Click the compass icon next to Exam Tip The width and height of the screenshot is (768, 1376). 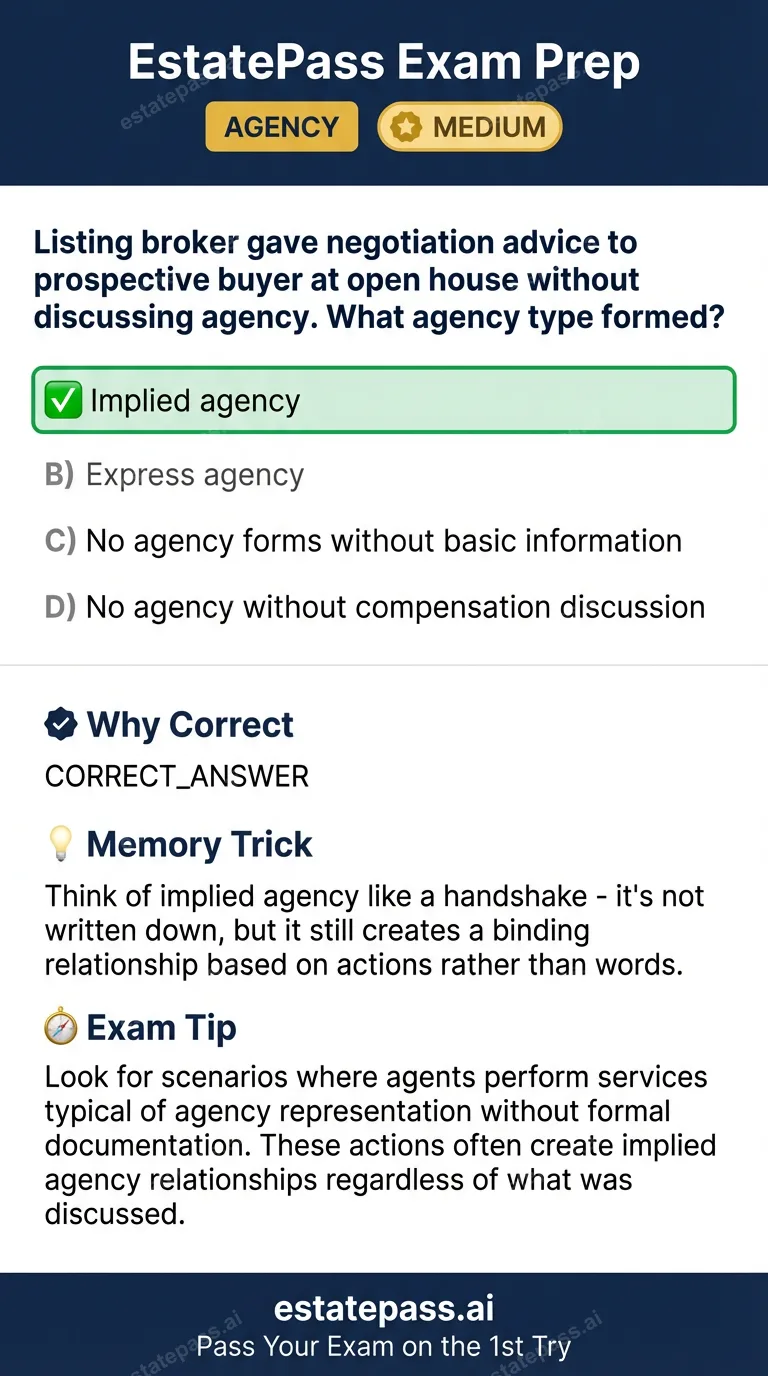point(60,1026)
